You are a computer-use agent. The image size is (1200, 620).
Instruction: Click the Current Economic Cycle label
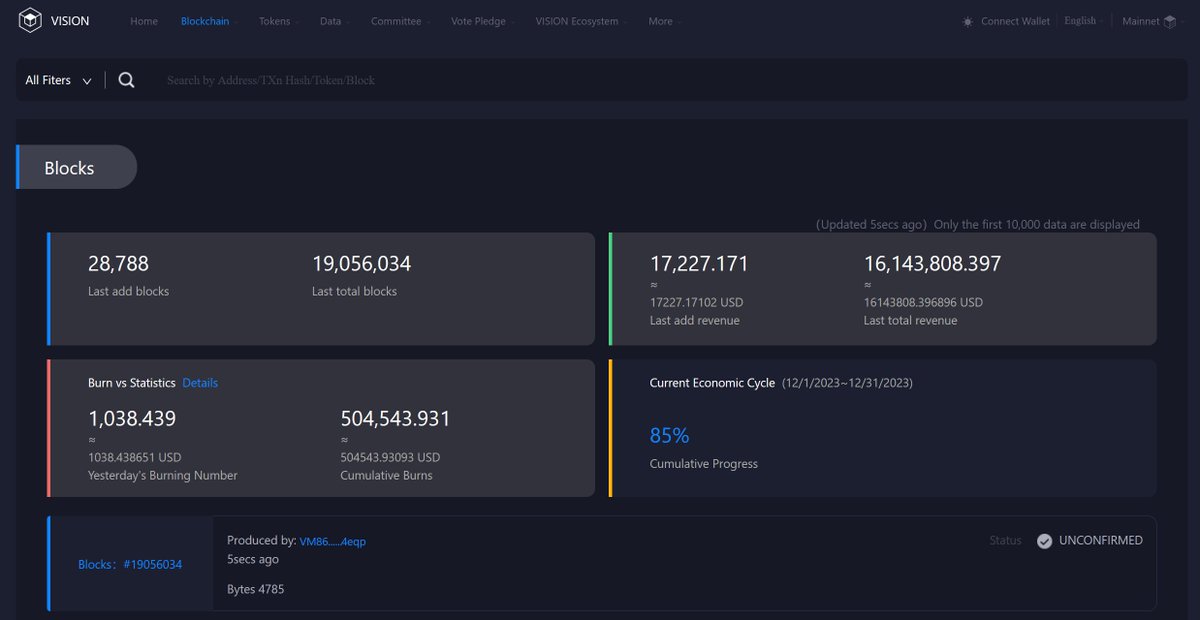(x=712, y=383)
